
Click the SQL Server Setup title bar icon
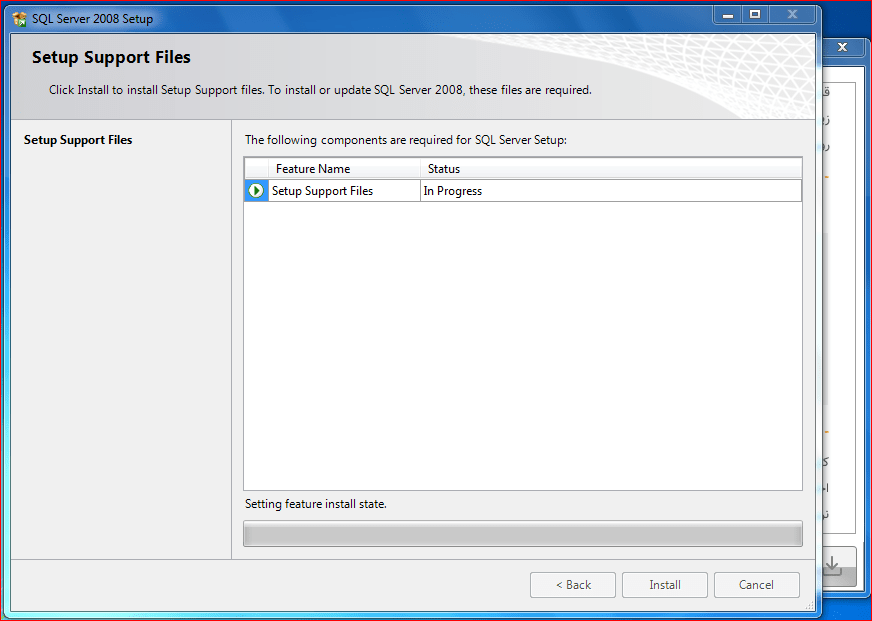(19, 19)
